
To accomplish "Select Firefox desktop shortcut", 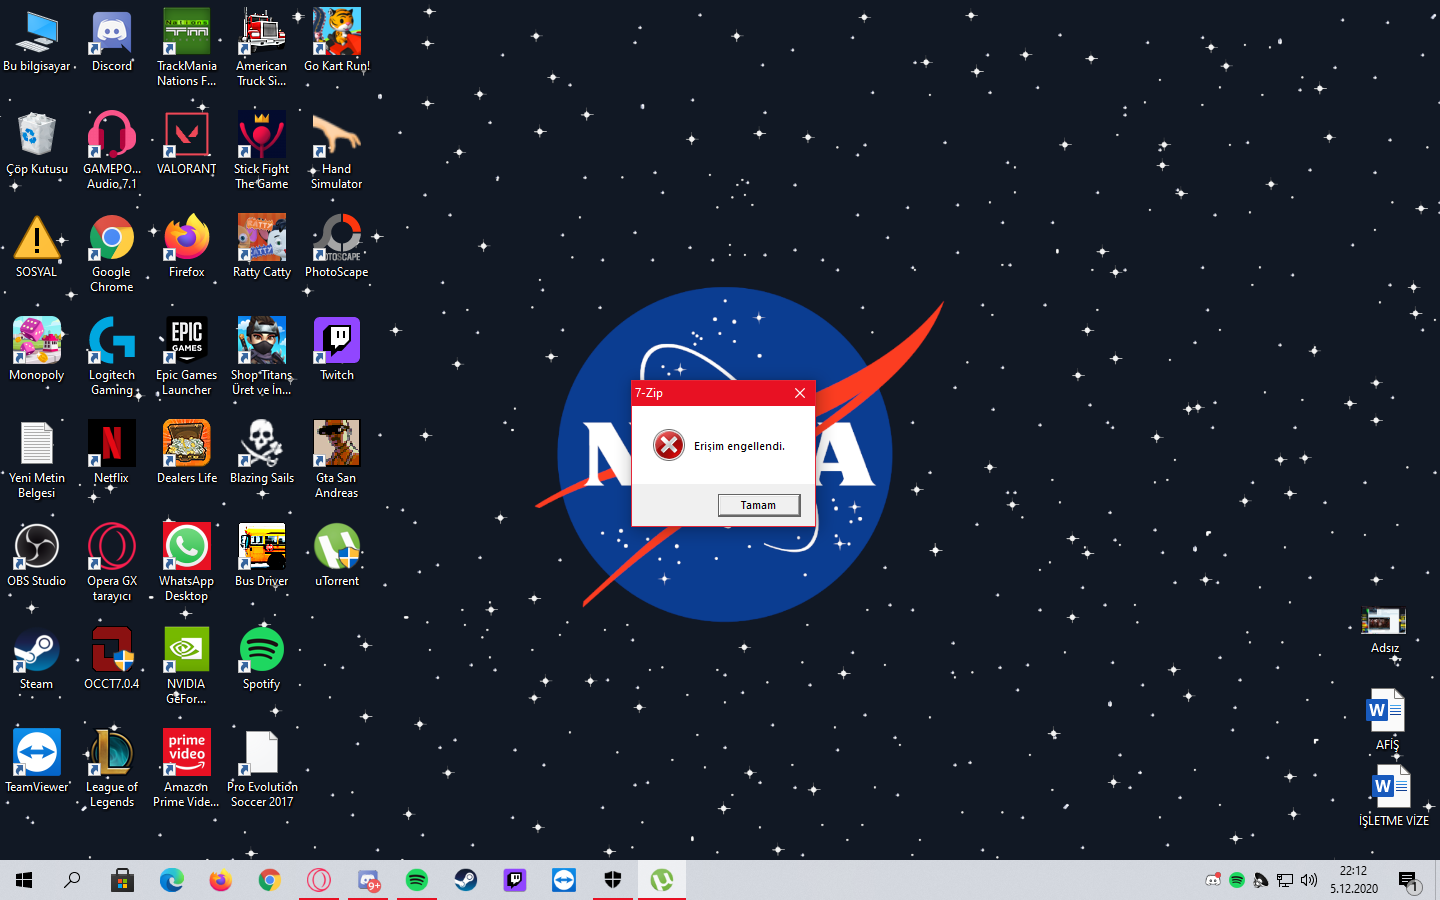I will (187, 248).
